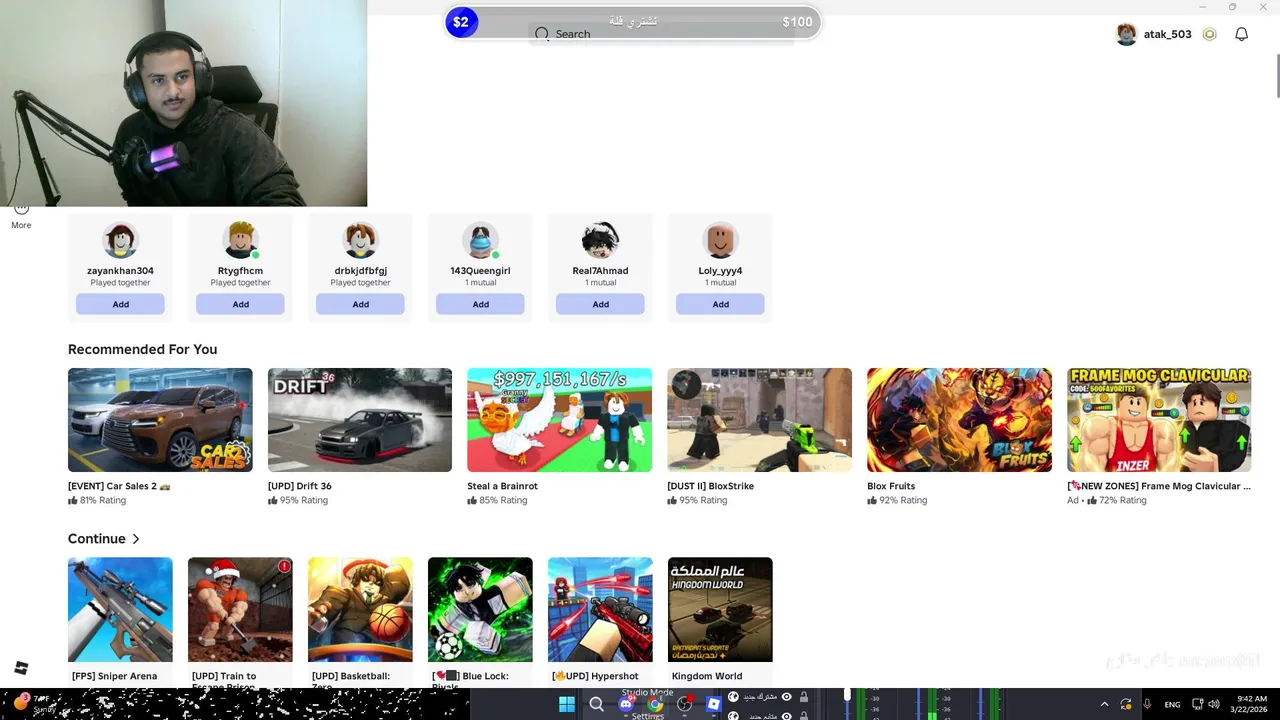Open the microphone tray icon
Screen dimensions: 1280x720
(1148, 704)
